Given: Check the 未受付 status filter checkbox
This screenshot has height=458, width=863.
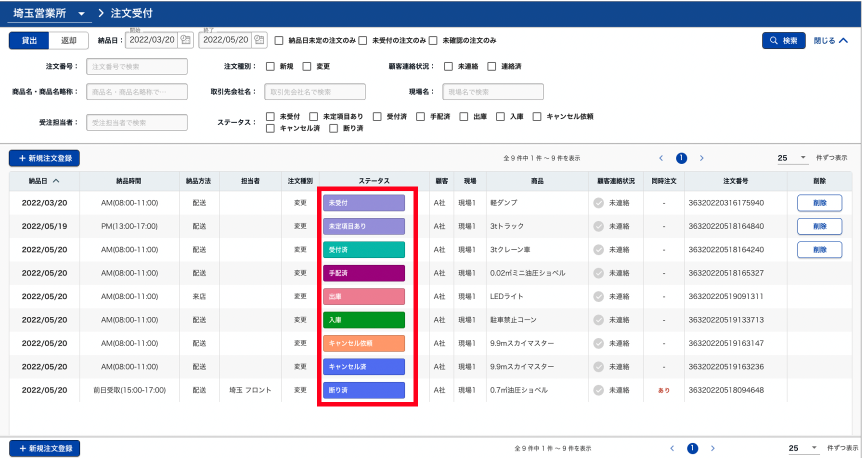Looking at the screenshot, I should click(271, 116).
